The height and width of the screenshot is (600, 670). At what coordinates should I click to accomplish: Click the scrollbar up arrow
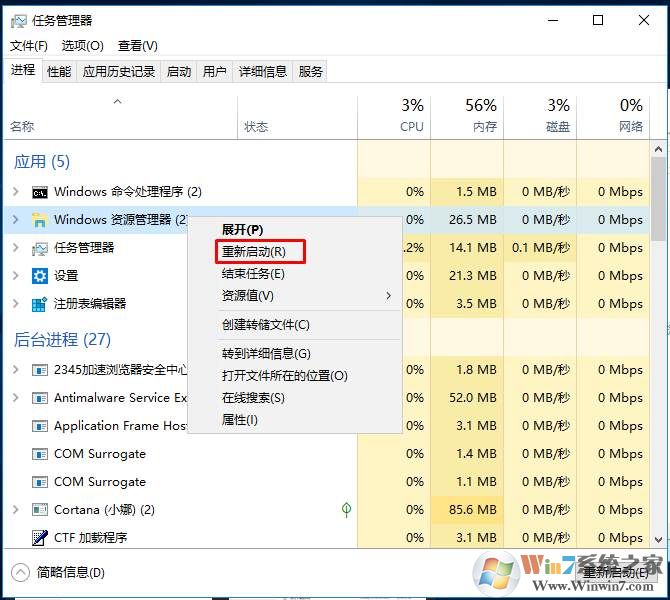658,149
